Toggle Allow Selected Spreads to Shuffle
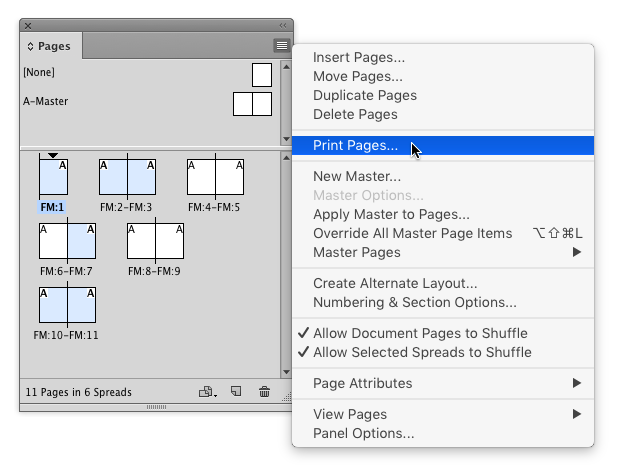The height and width of the screenshot is (474, 617). 443,352
